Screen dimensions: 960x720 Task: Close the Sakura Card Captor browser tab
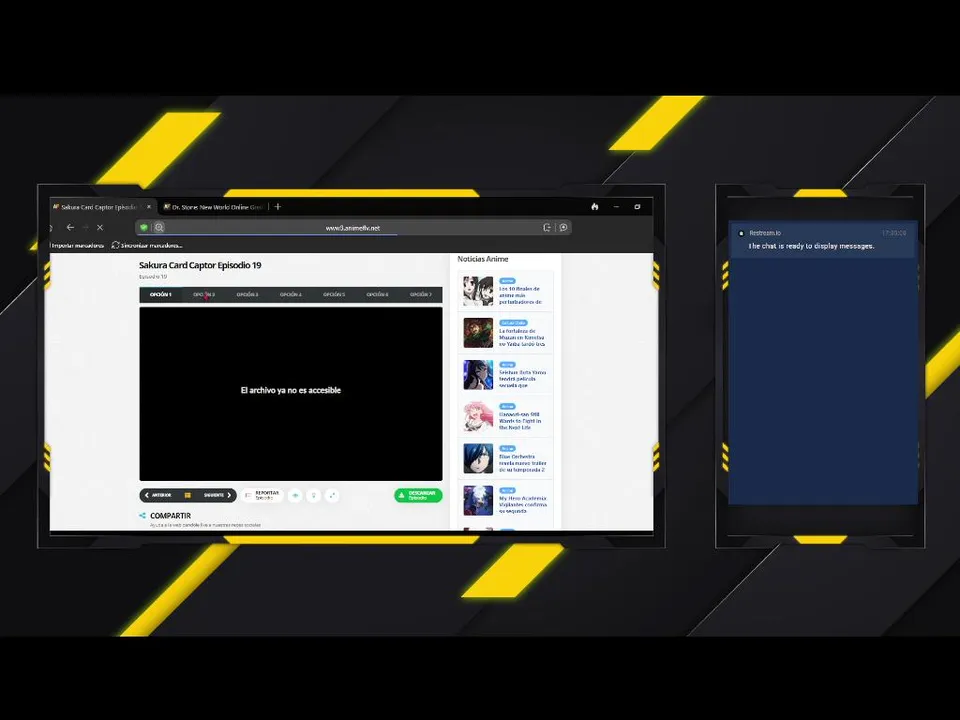(x=149, y=207)
